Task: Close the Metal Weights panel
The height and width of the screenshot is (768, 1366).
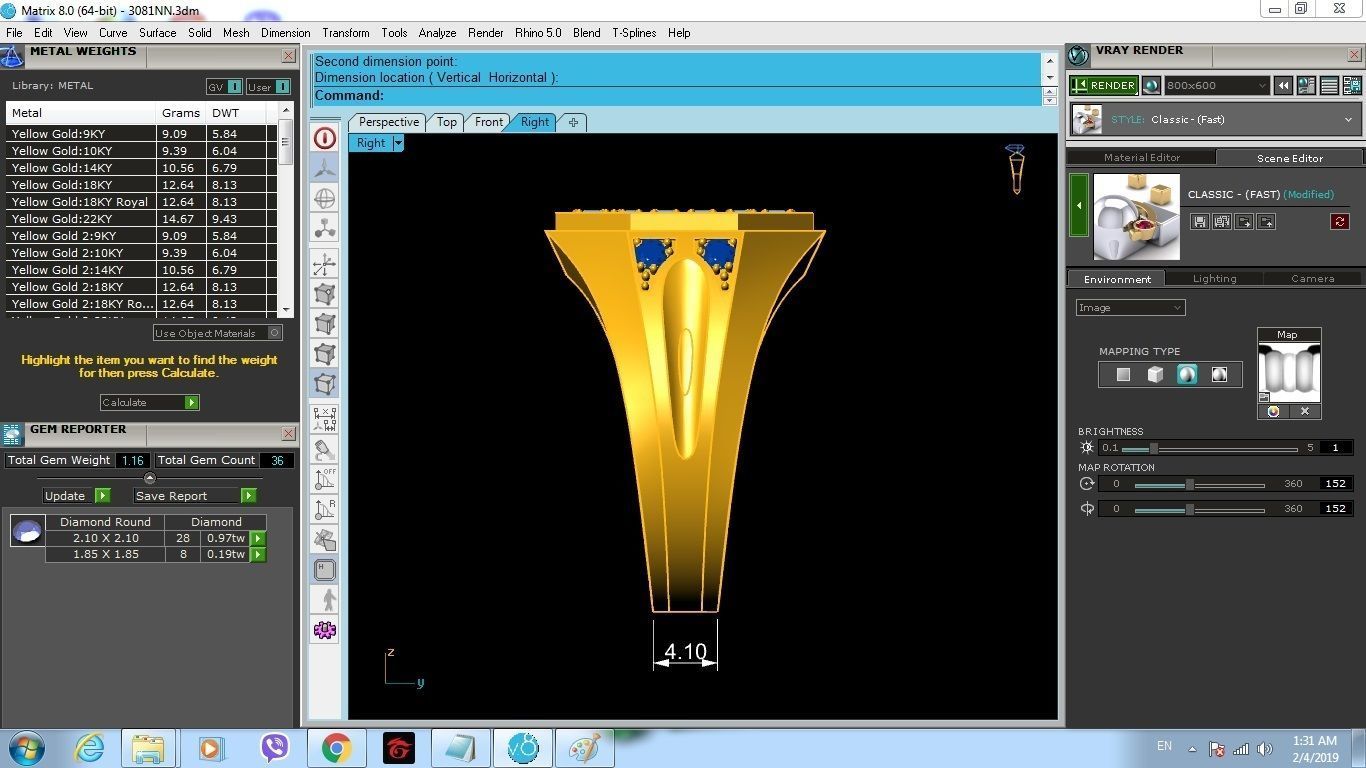Action: [288, 57]
